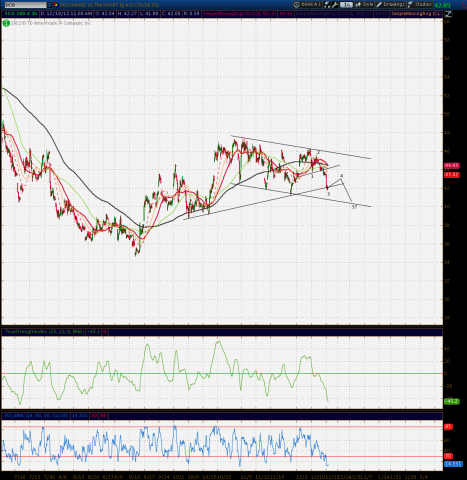Screen dimensions: 467x480
Task: Click the chart scale toggle icon at top right
Action: coord(448,14)
